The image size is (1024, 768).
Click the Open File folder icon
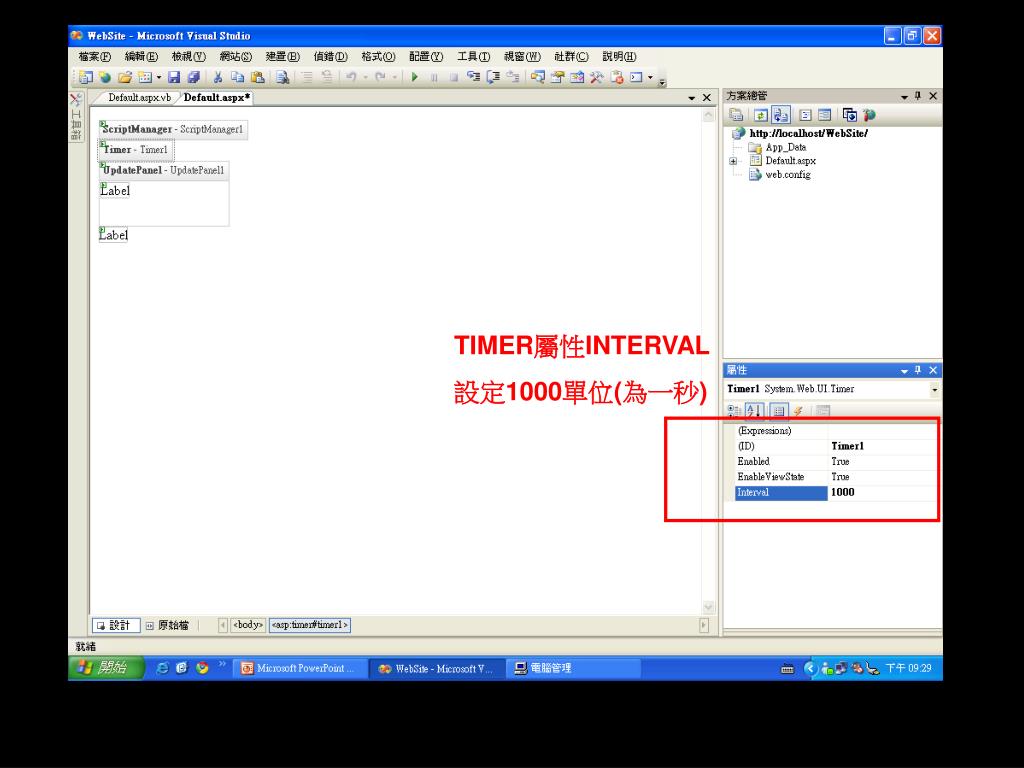[125, 77]
